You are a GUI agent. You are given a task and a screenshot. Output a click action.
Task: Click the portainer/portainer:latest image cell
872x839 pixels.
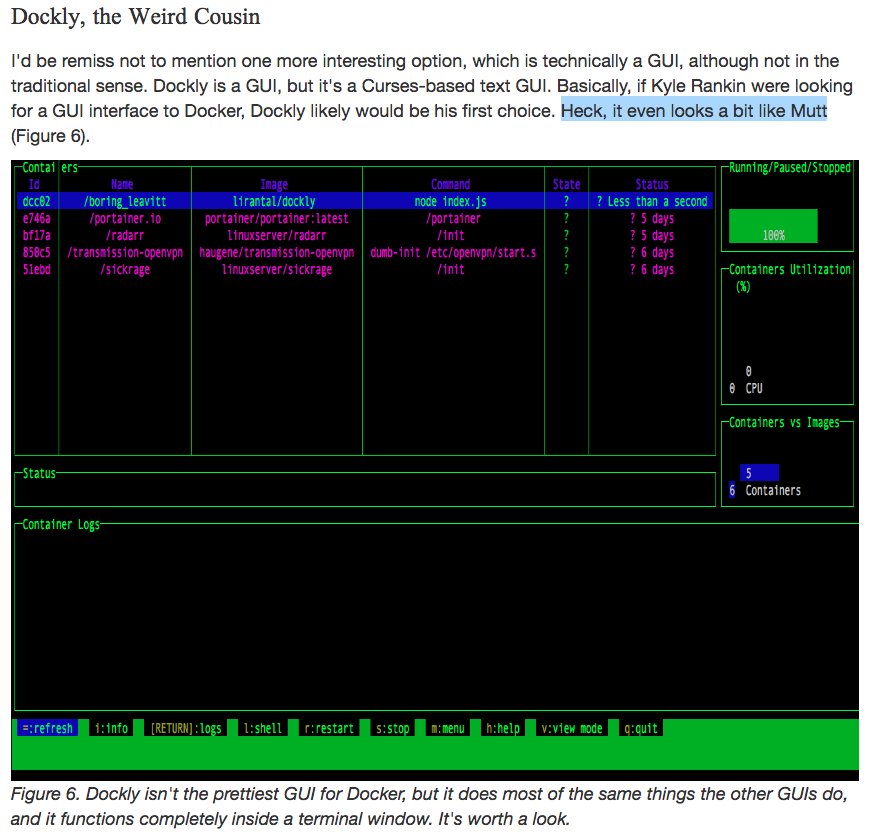(276, 219)
